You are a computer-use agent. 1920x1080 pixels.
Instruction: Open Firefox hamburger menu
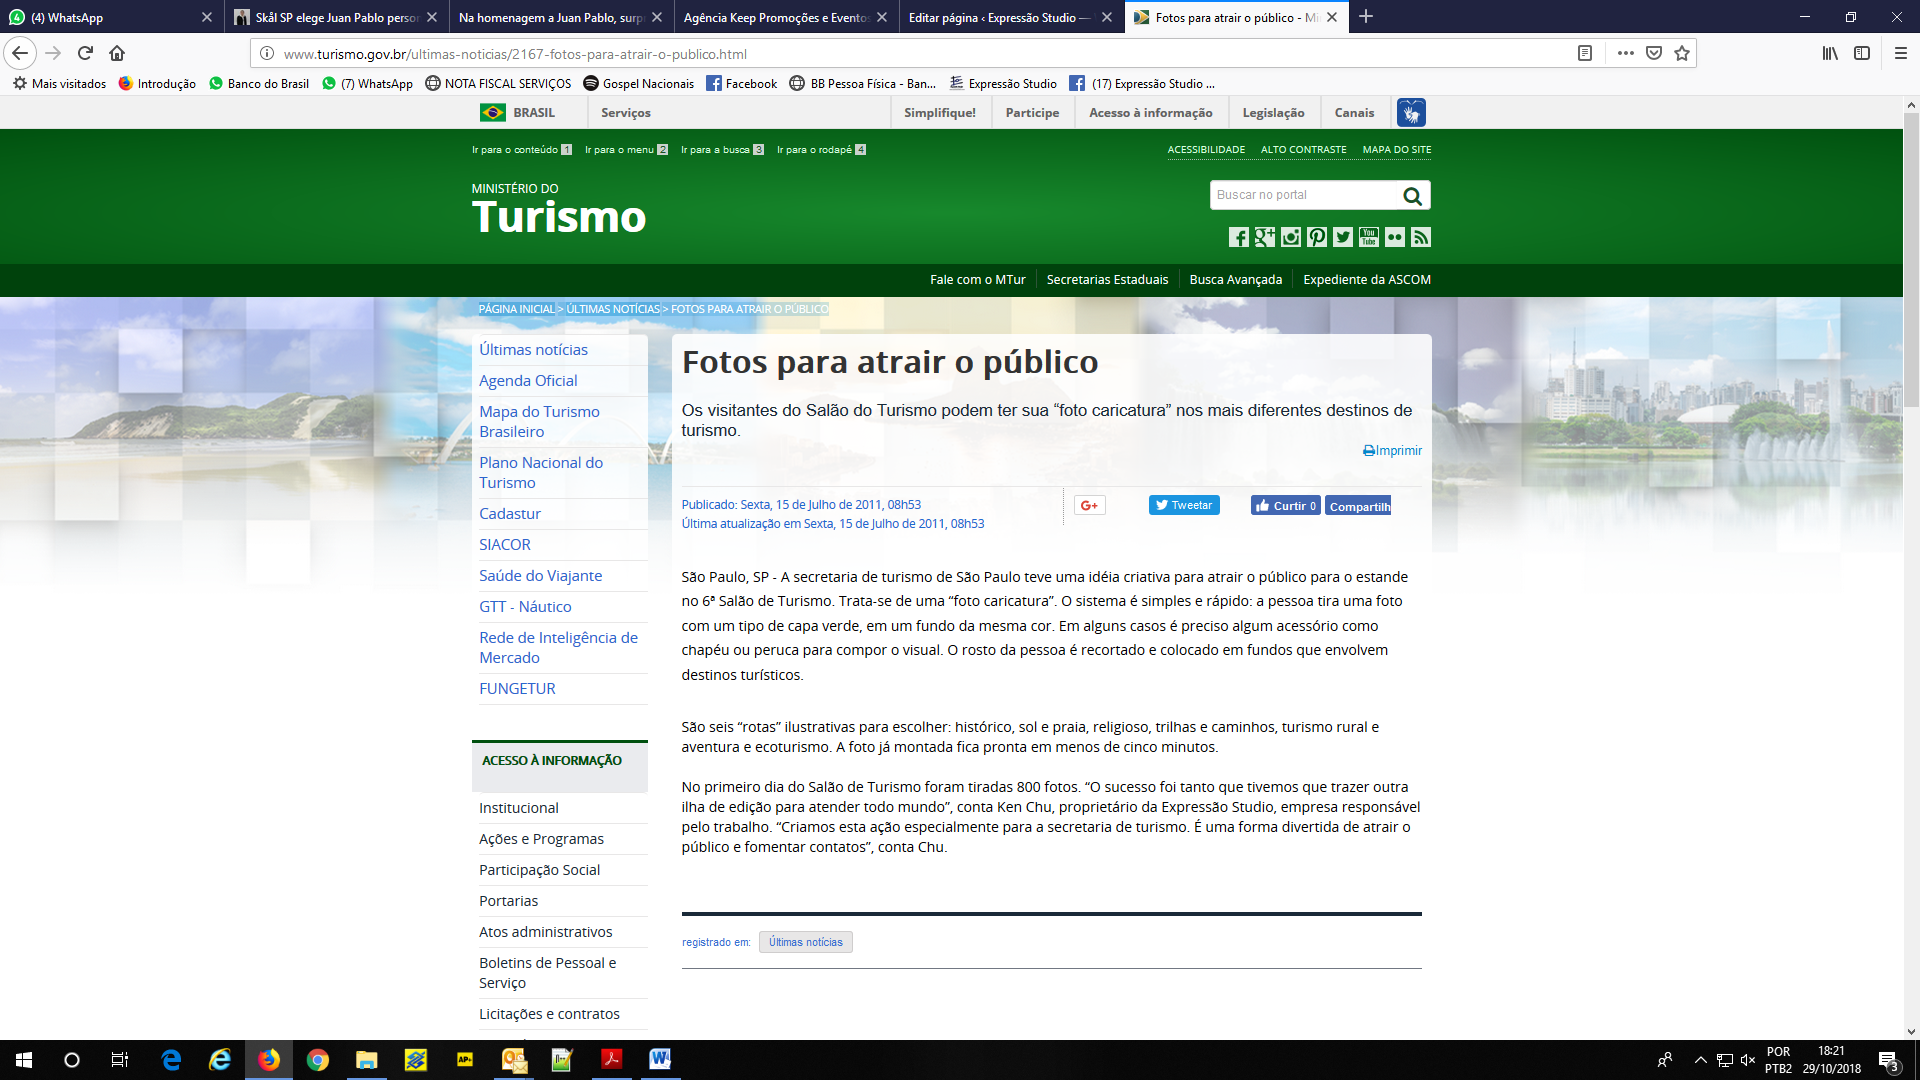click(1901, 53)
